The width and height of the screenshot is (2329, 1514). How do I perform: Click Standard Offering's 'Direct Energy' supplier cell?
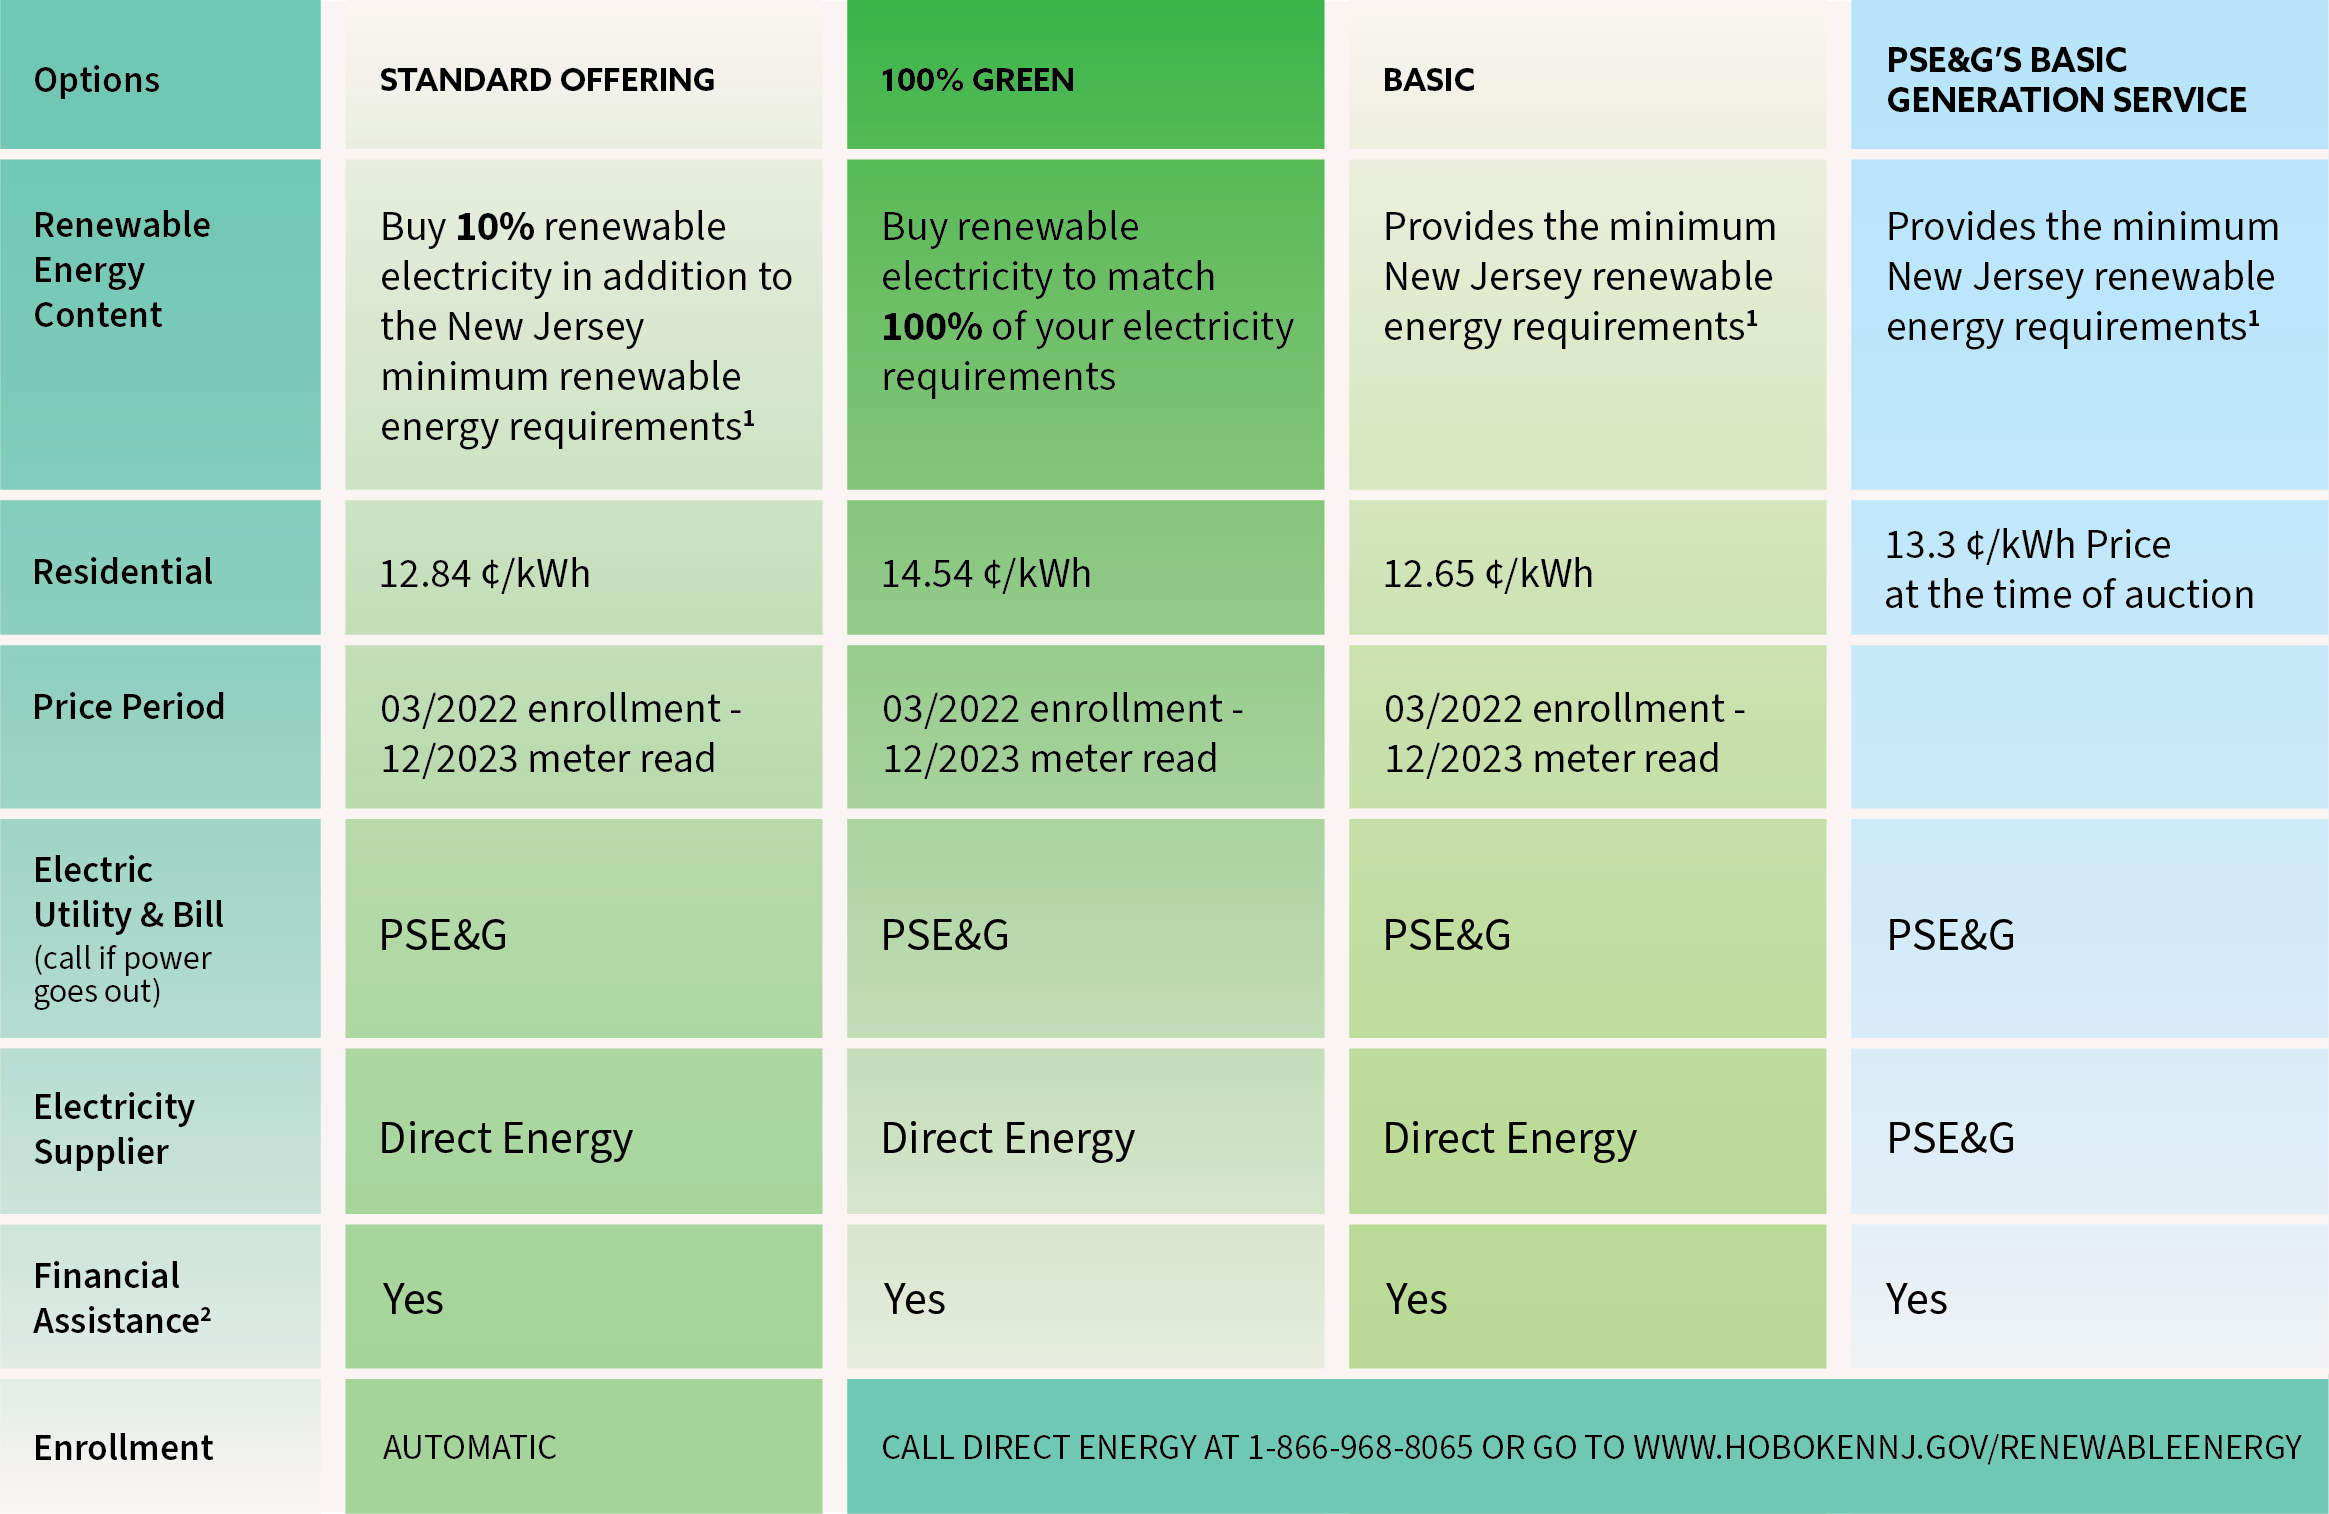point(584,1130)
